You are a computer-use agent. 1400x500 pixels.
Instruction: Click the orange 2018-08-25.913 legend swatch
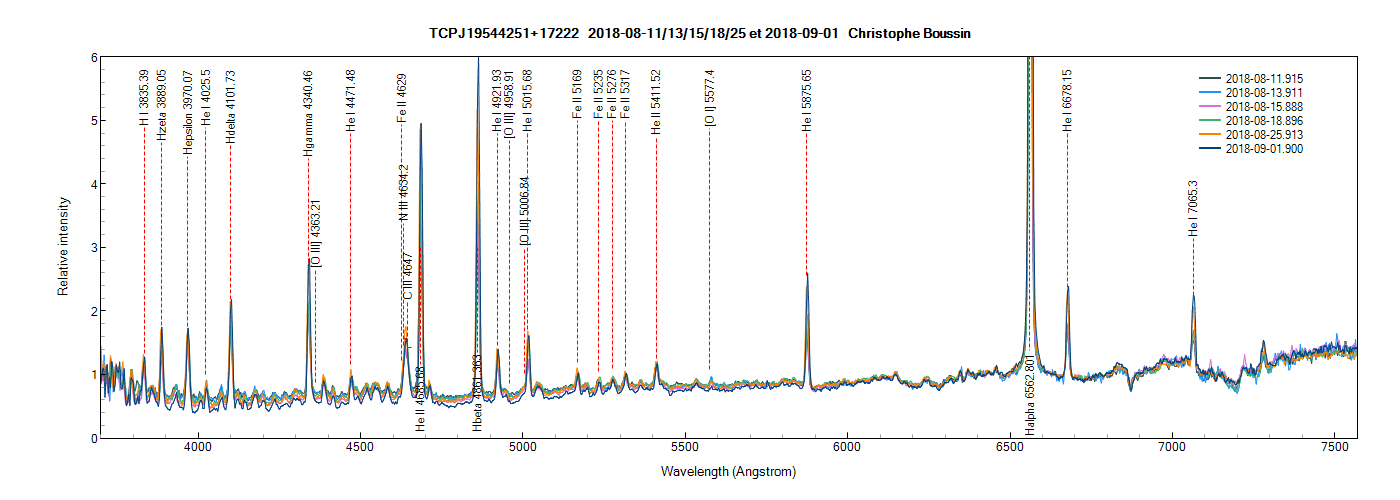(x=1210, y=134)
